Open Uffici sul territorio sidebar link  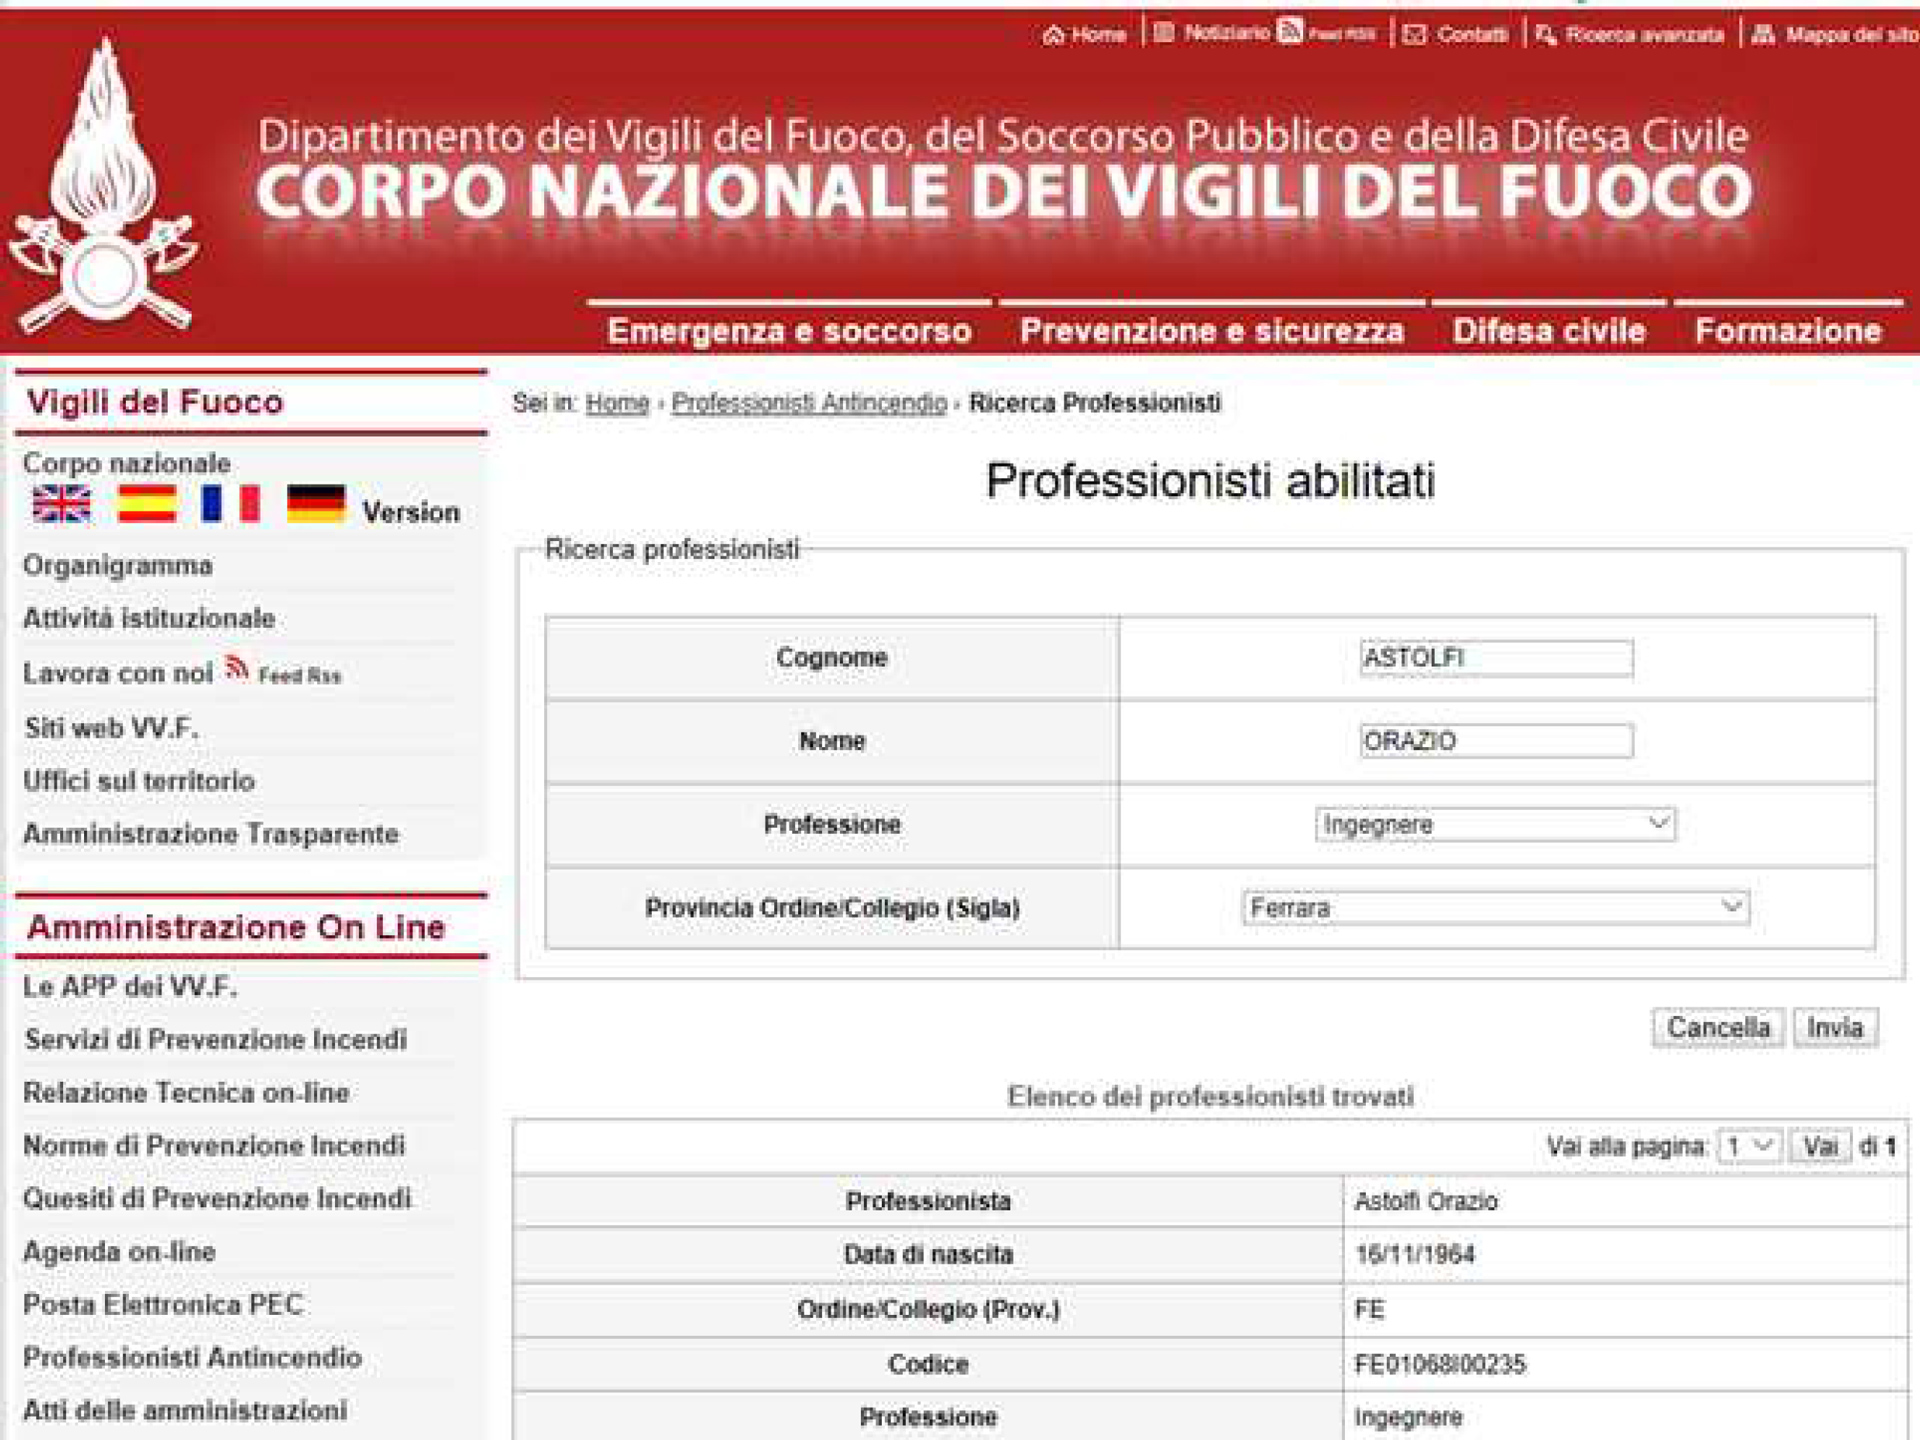coord(139,781)
